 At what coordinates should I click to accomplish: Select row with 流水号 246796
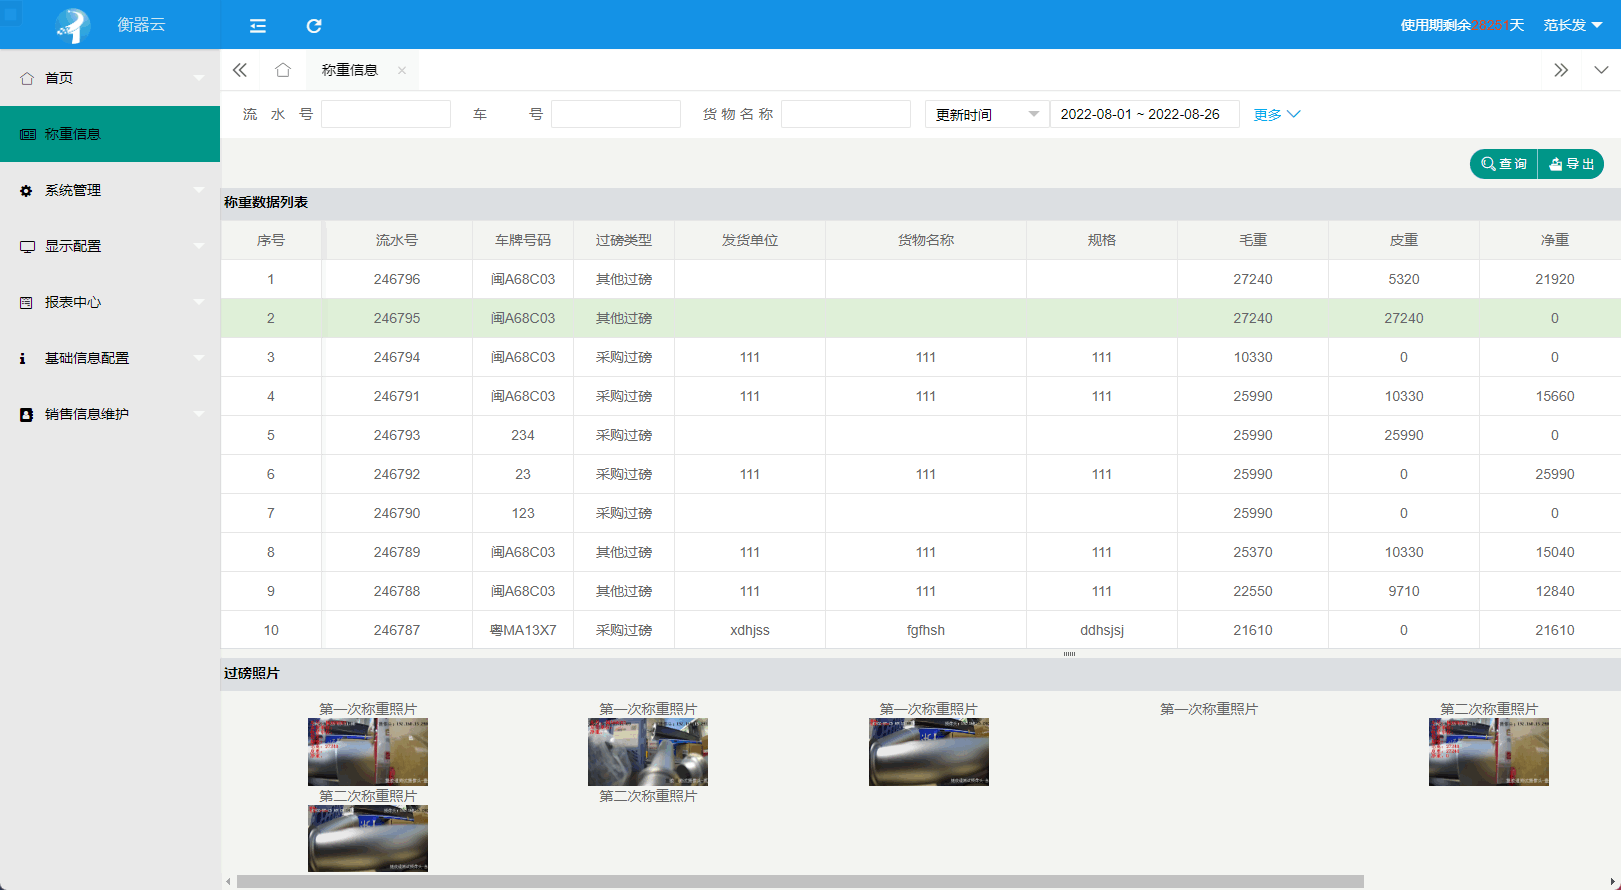[921, 279]
